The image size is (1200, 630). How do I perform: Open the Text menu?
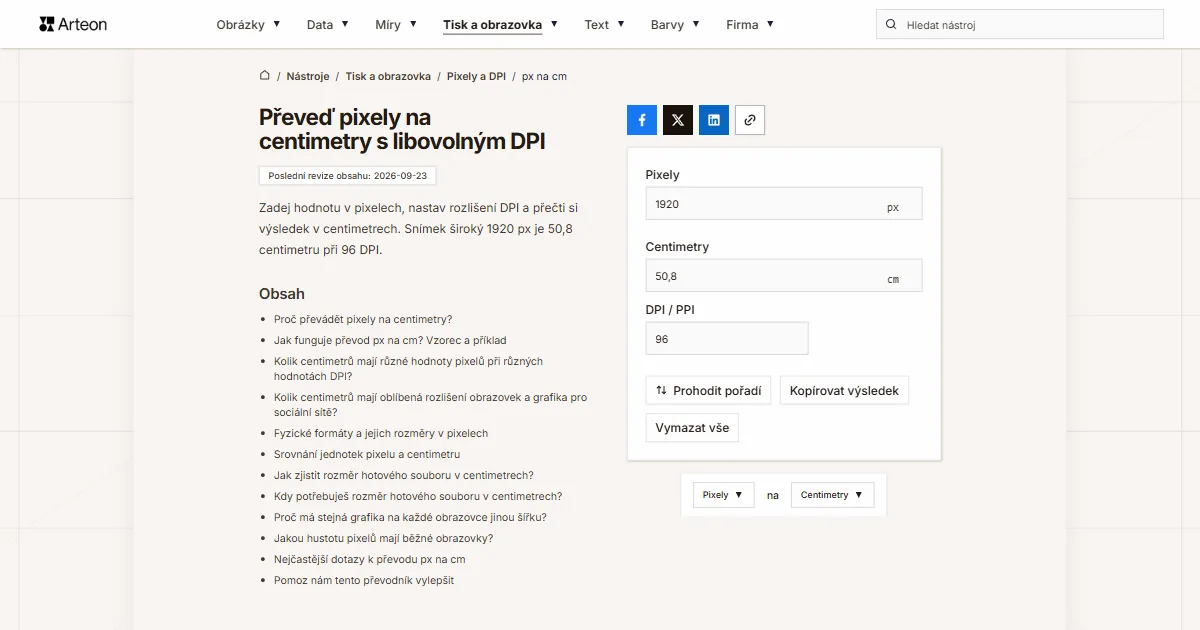[604, 24]
